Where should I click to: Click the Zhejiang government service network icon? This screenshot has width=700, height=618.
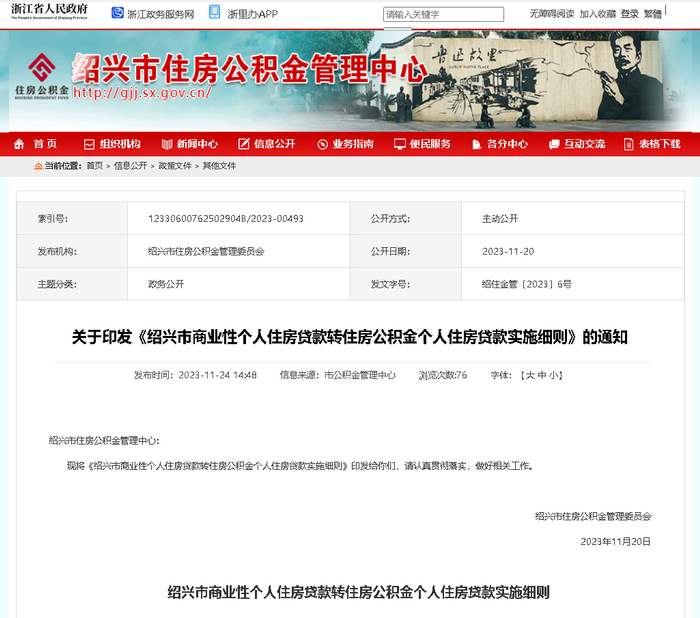[117, 13]
